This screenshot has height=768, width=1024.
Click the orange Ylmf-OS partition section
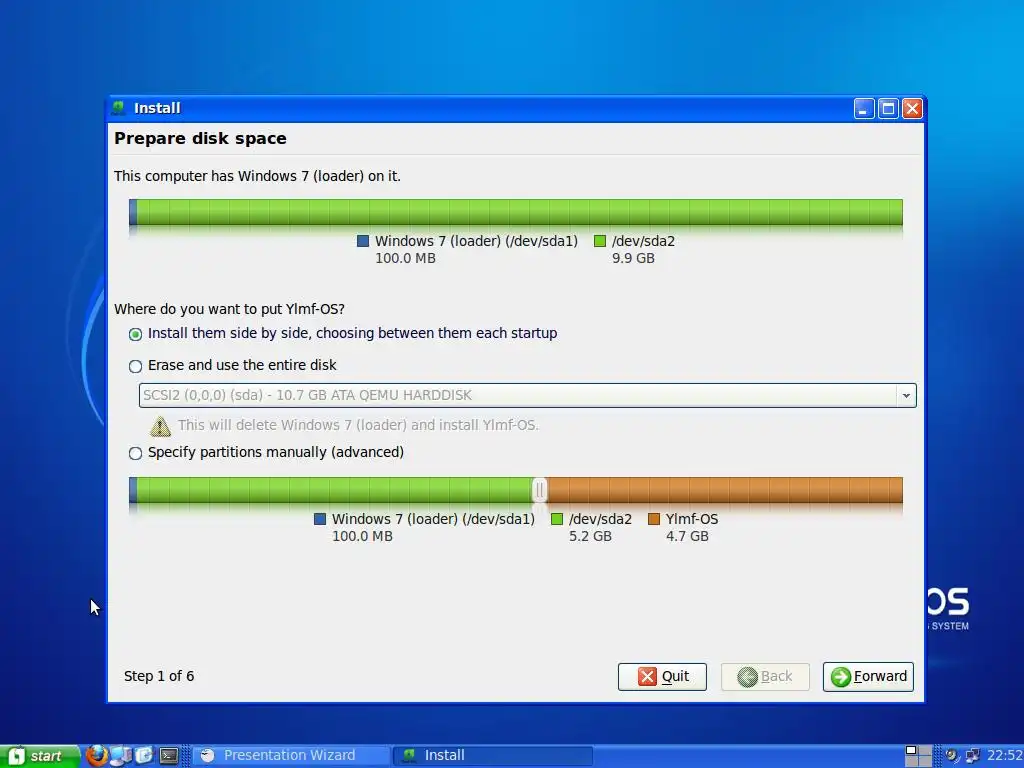725,490
